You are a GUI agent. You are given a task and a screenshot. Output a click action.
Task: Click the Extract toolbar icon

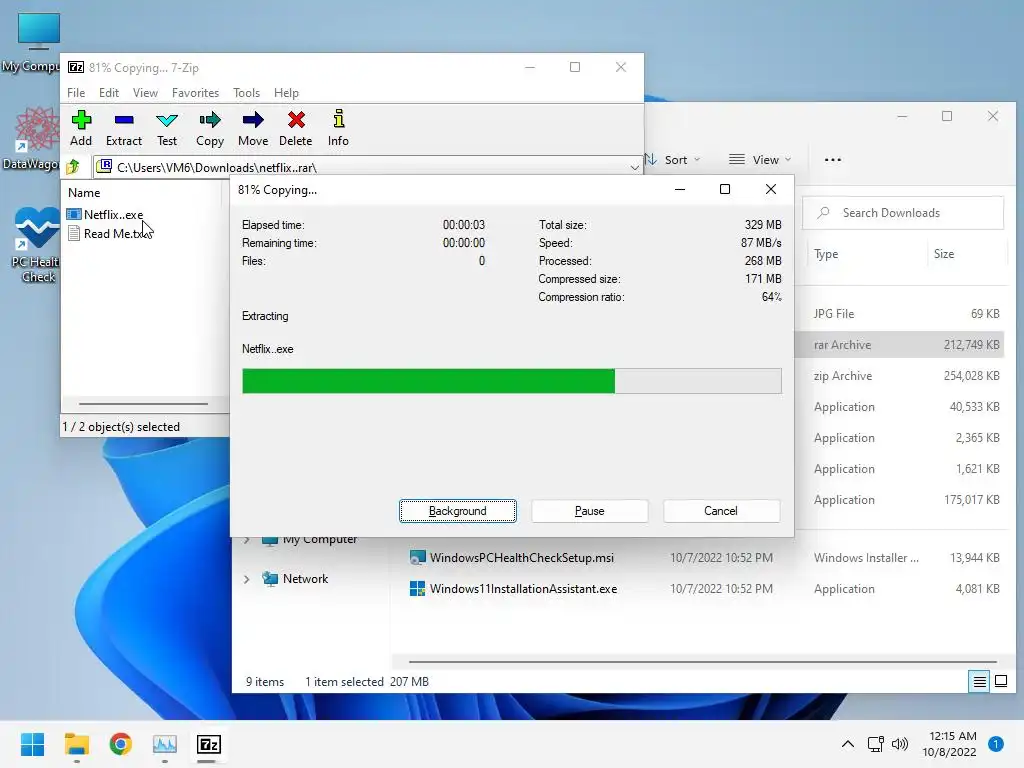point(123,128)
